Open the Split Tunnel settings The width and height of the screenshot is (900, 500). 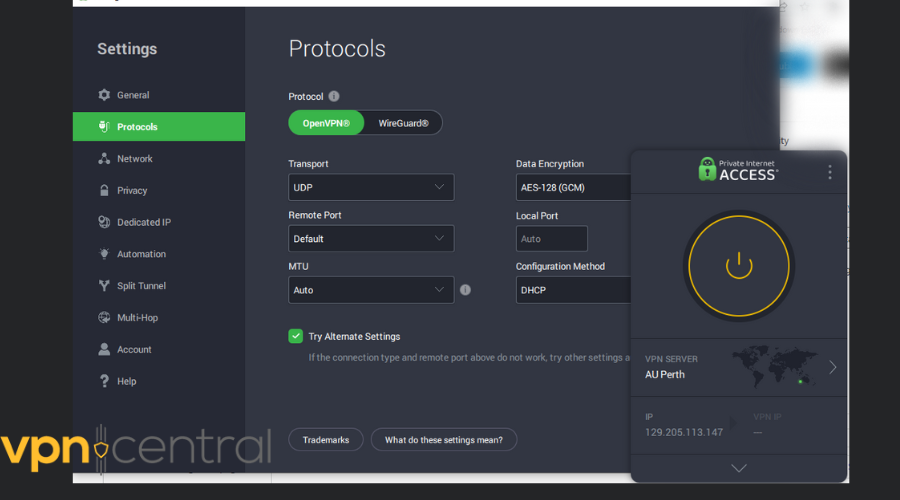[x=159, y=286]
